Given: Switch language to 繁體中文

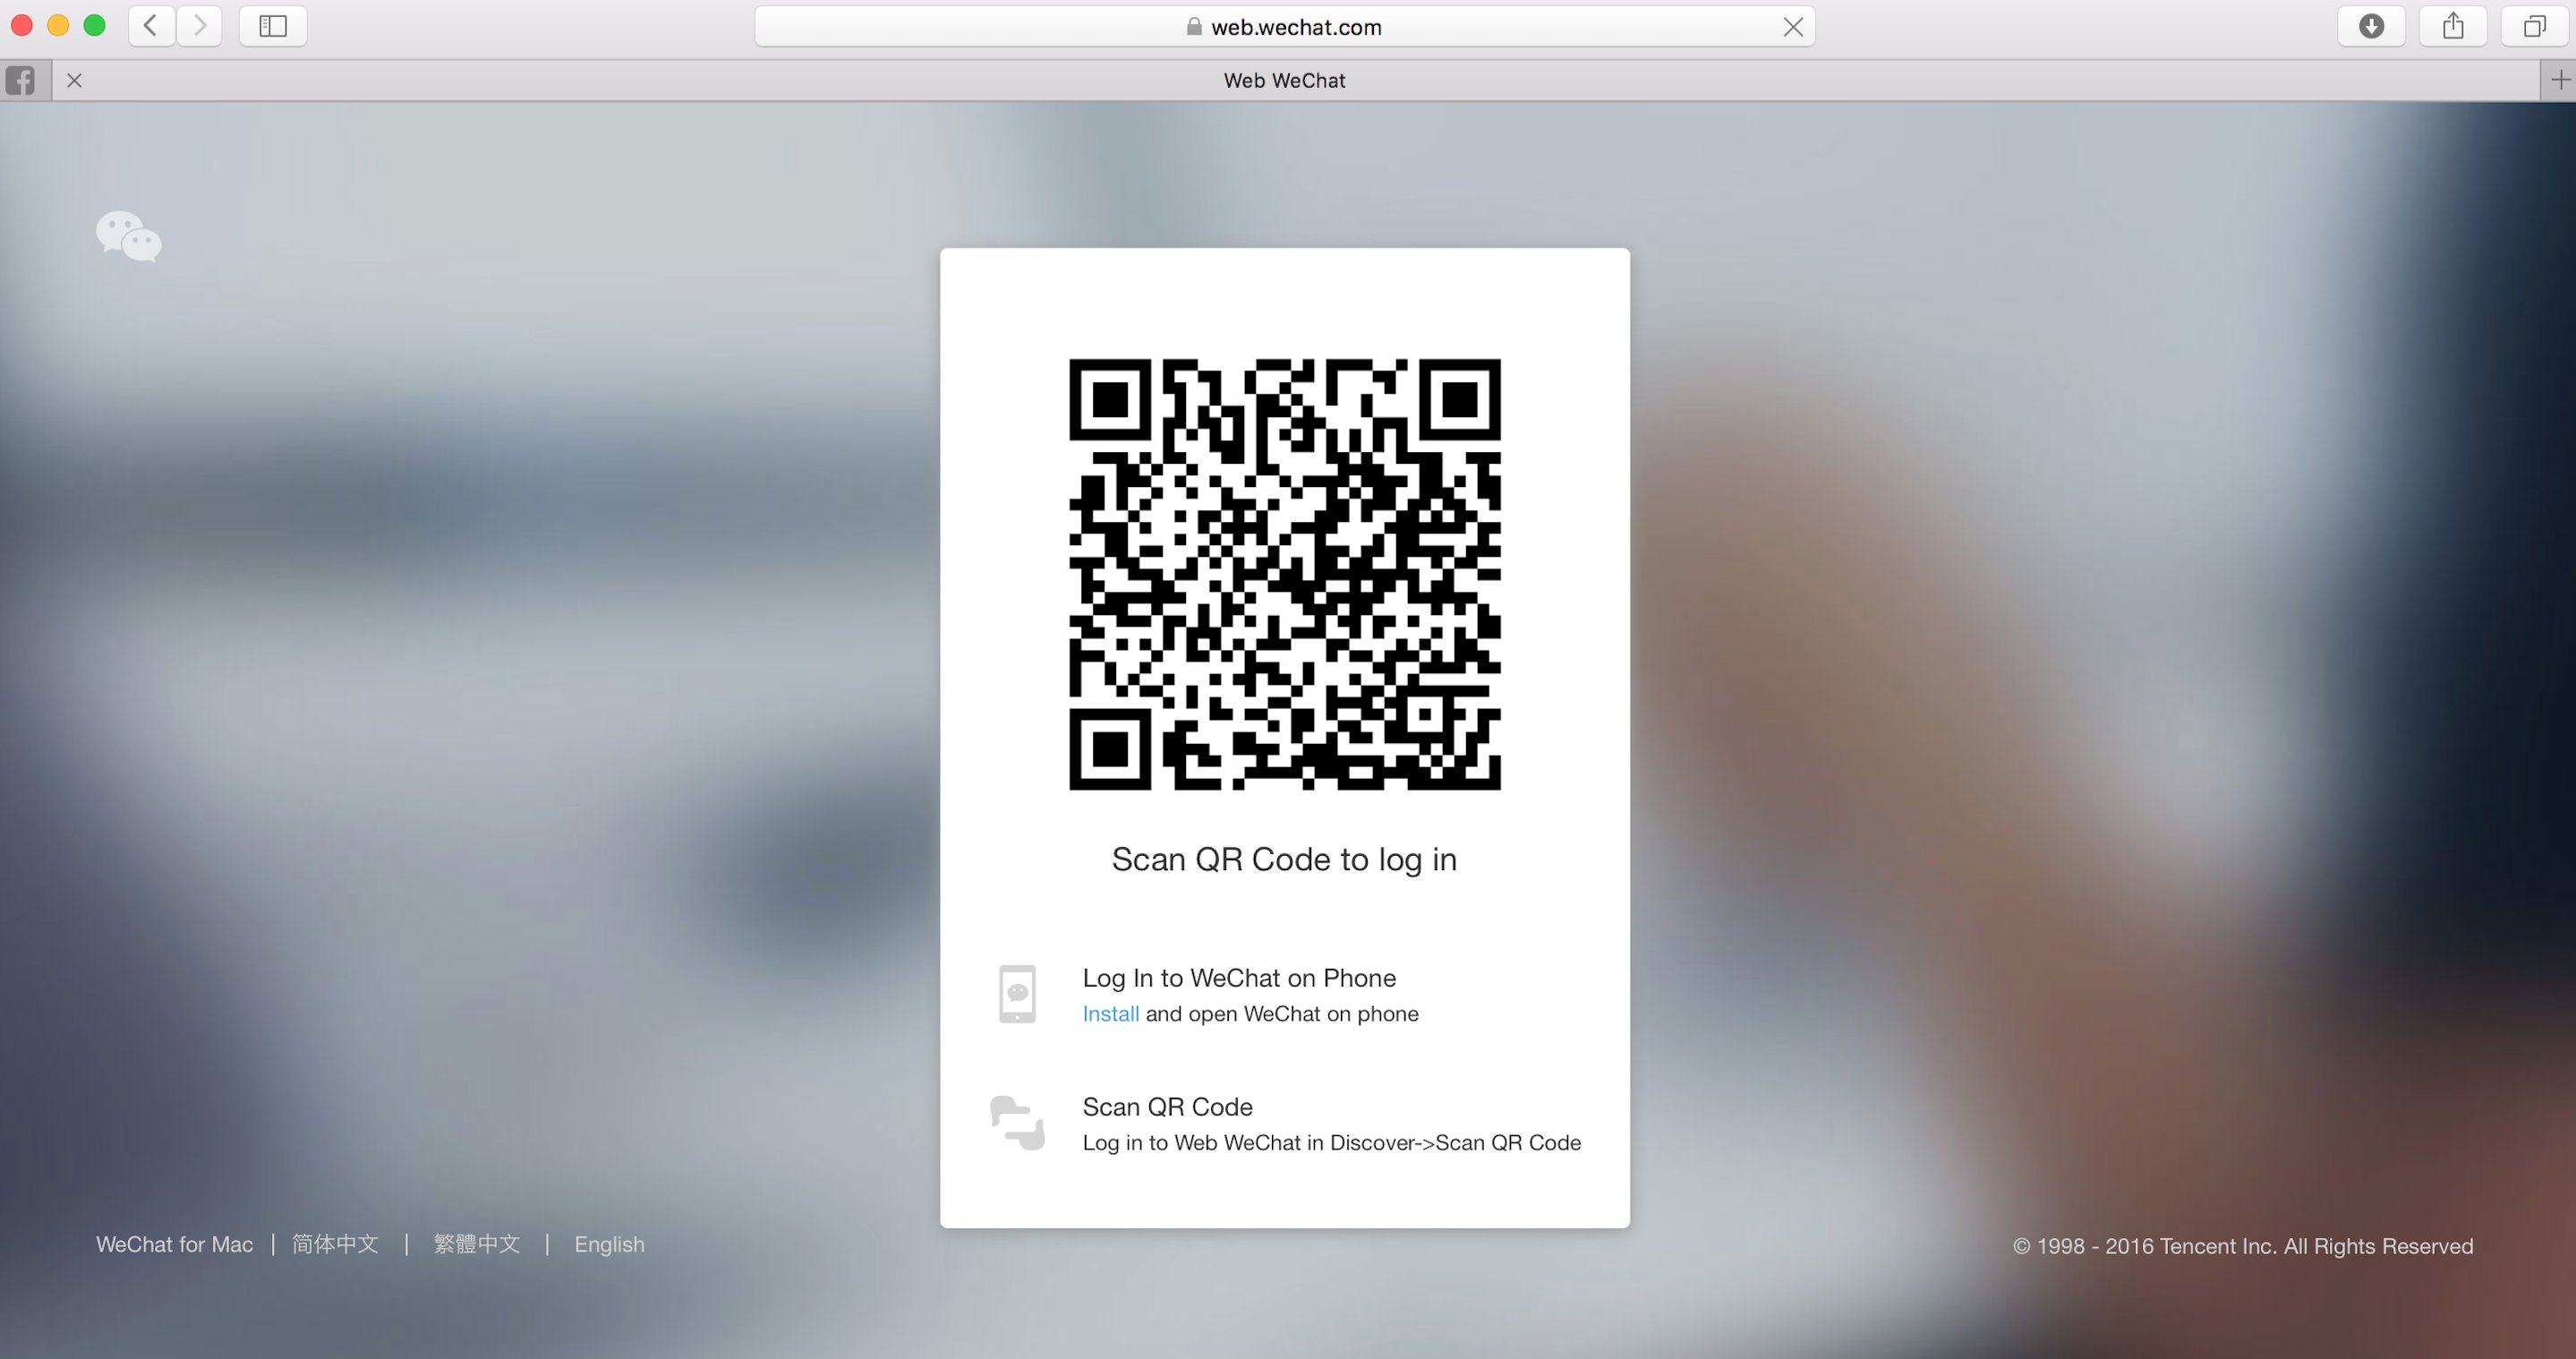Looking at the screenshot, I should [x=477, y=1244].
